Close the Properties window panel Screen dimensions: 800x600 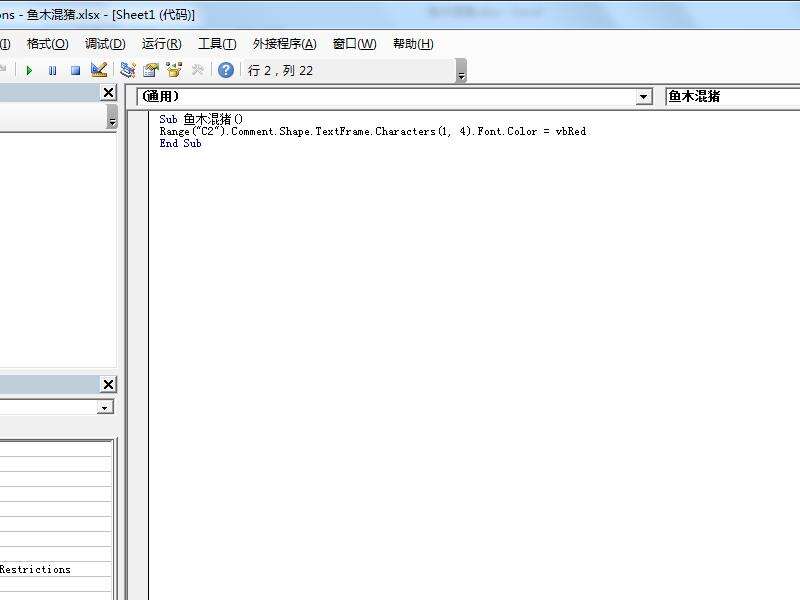tap(108, 384)
